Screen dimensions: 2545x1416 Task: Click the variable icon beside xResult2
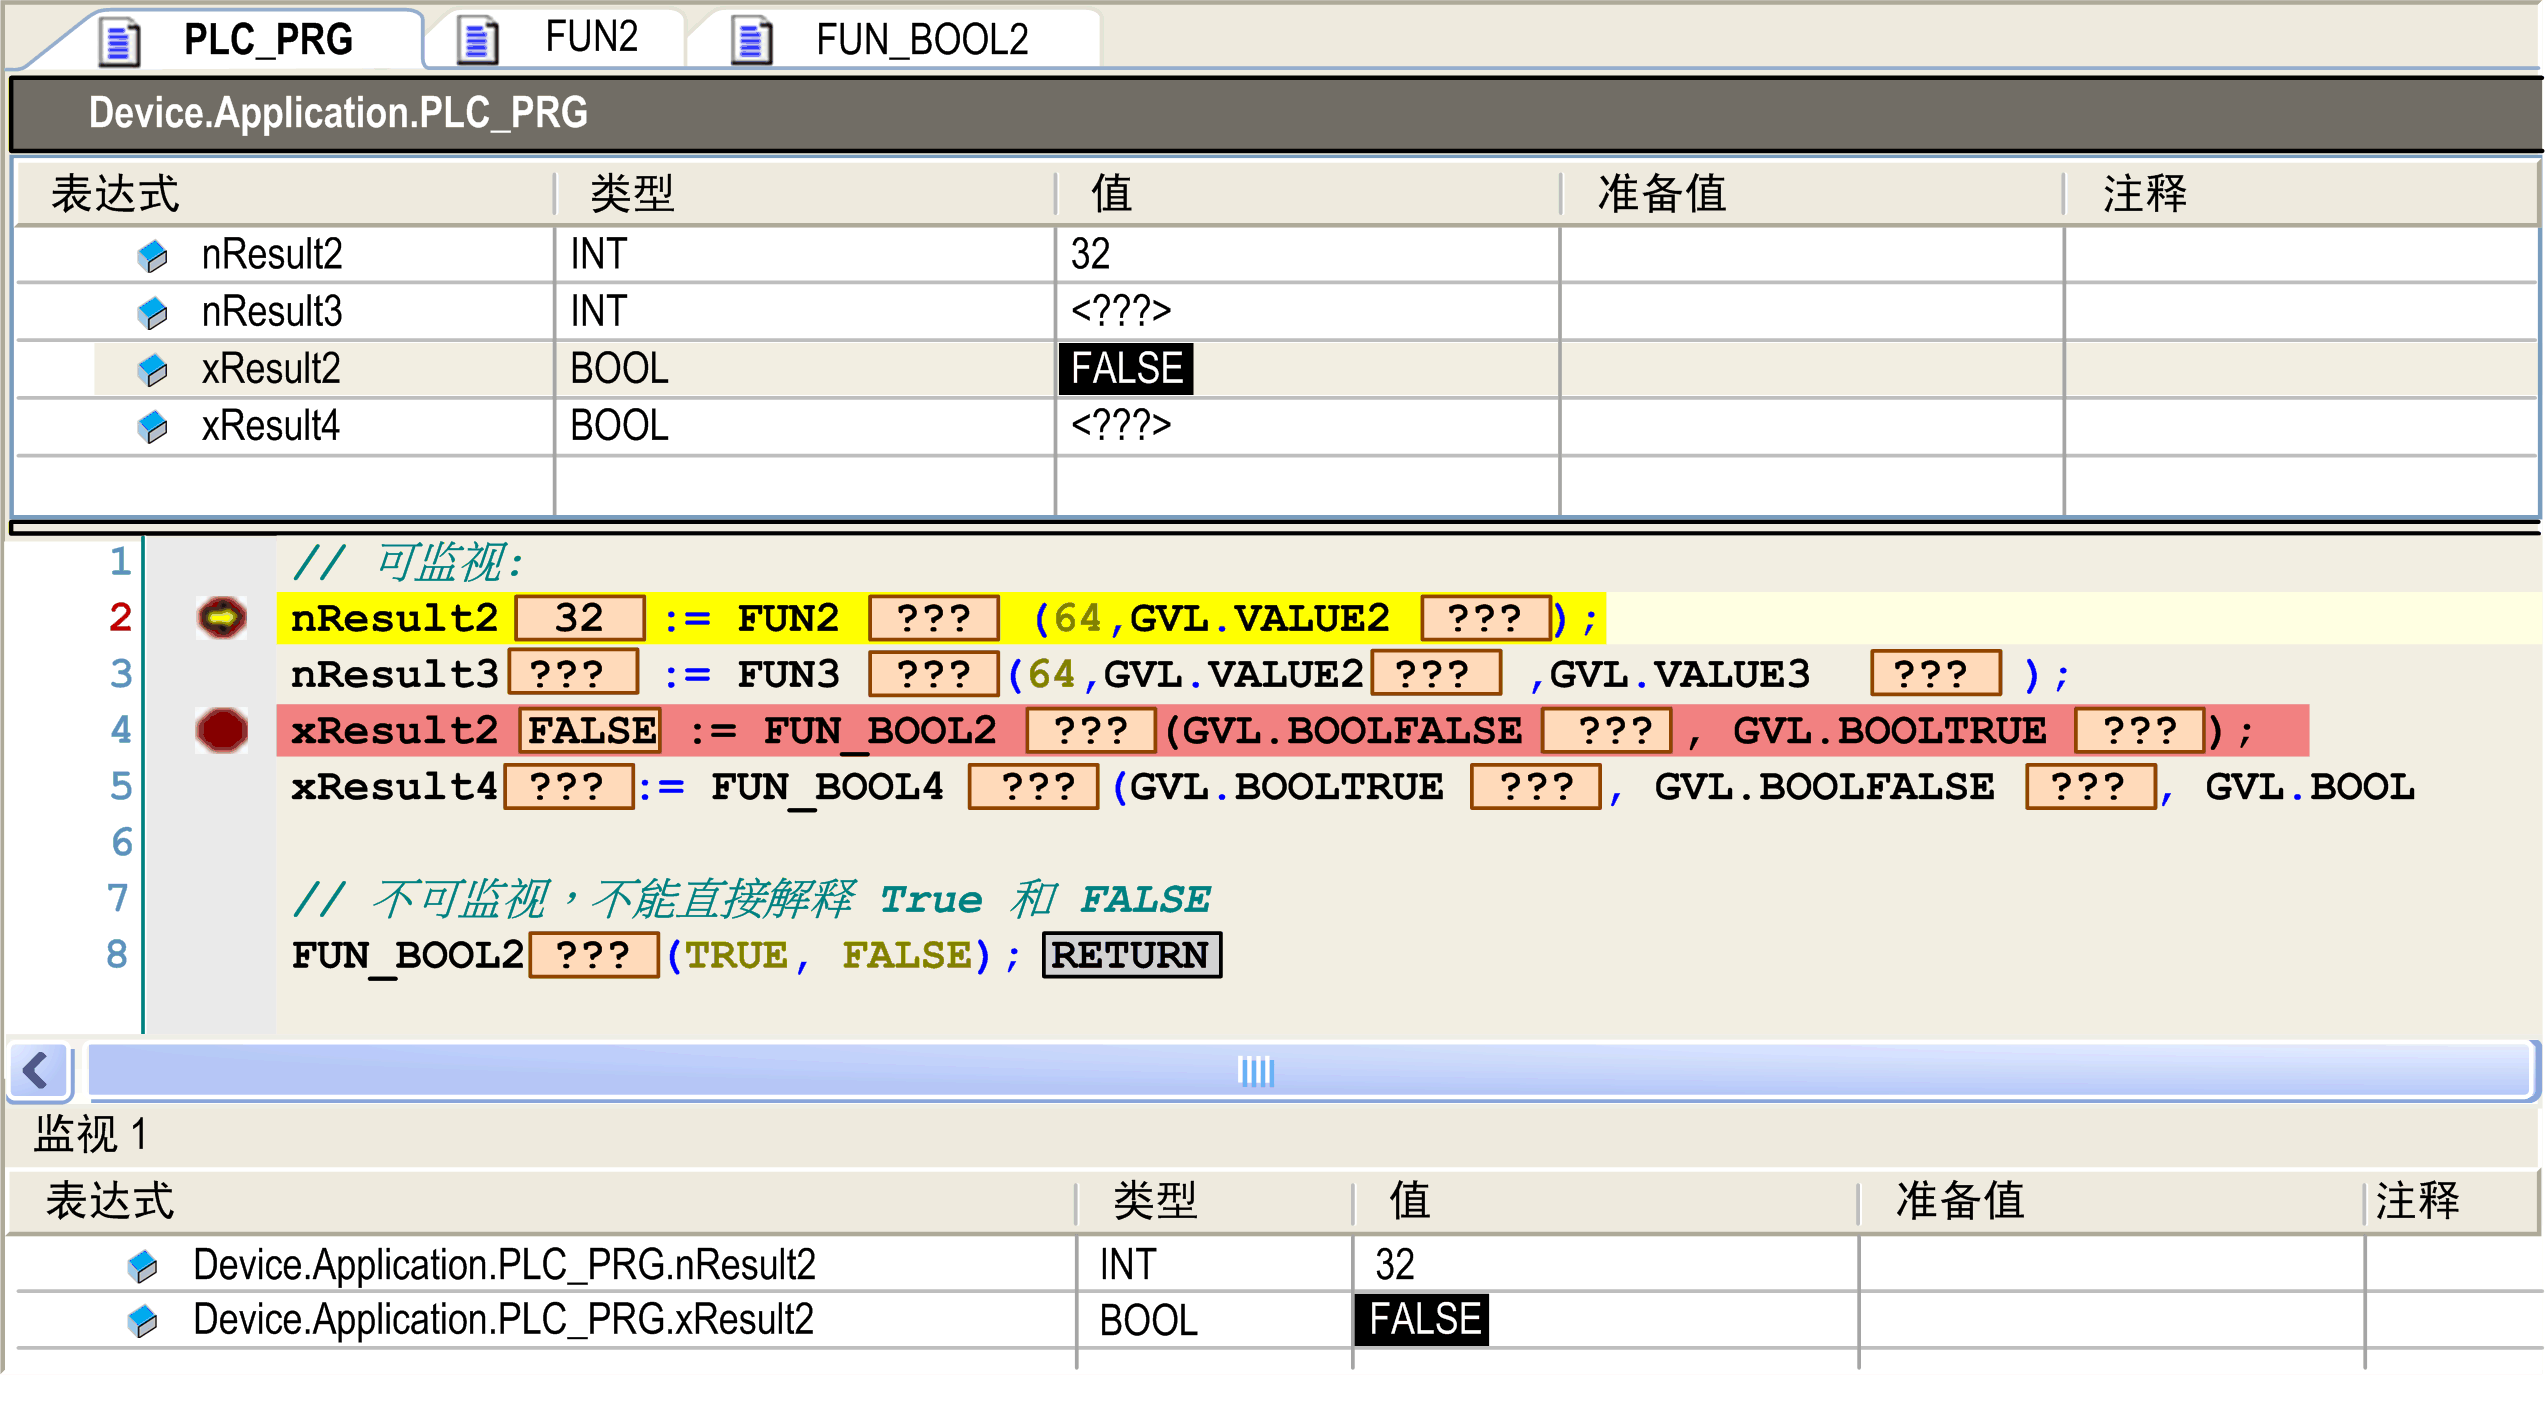152,368
